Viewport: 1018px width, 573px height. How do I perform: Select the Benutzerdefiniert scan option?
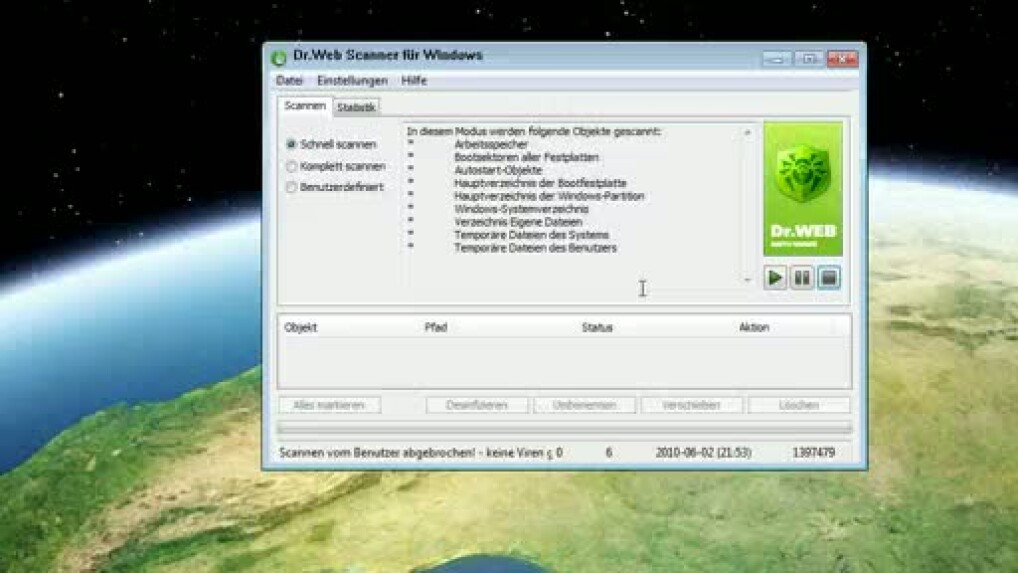tap(292, 187)
